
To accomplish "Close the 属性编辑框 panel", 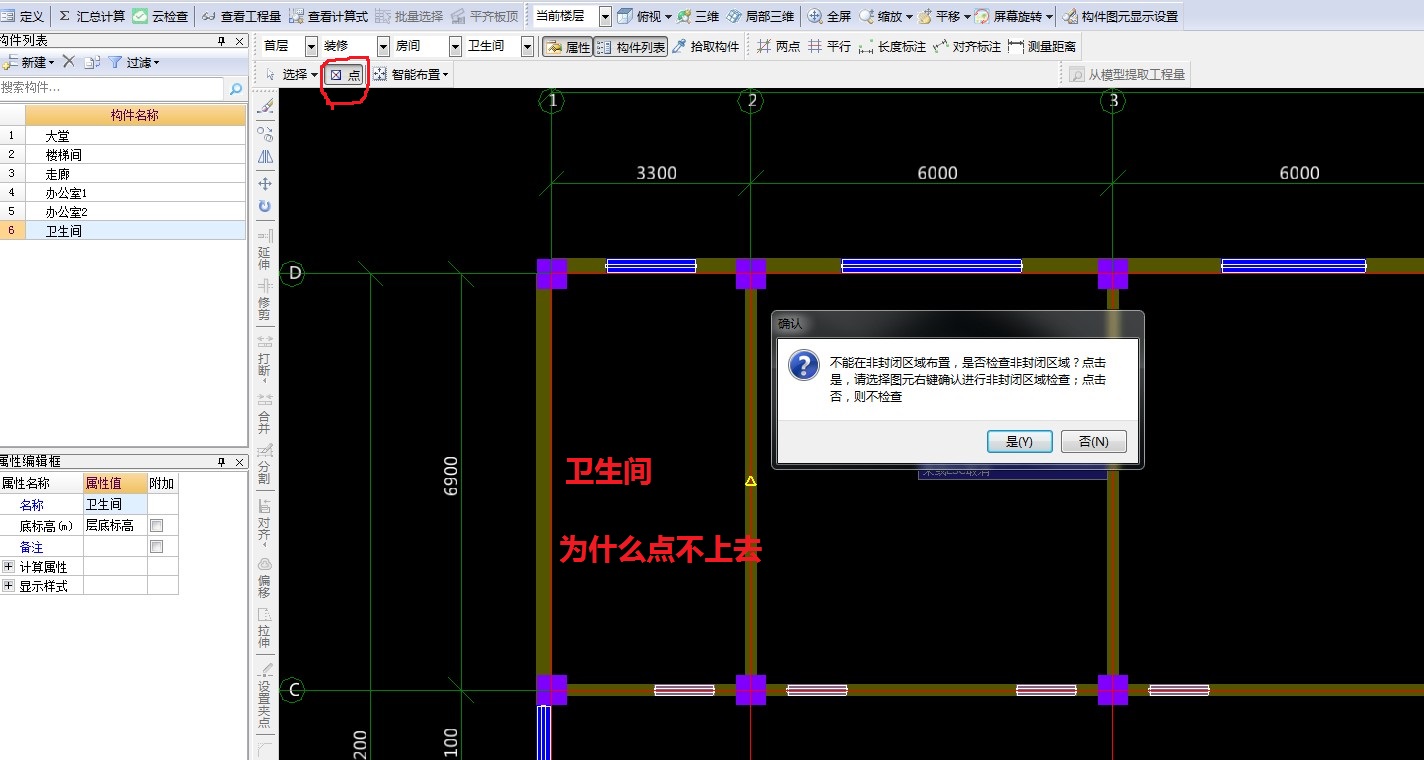I will [x=239, y=461].
